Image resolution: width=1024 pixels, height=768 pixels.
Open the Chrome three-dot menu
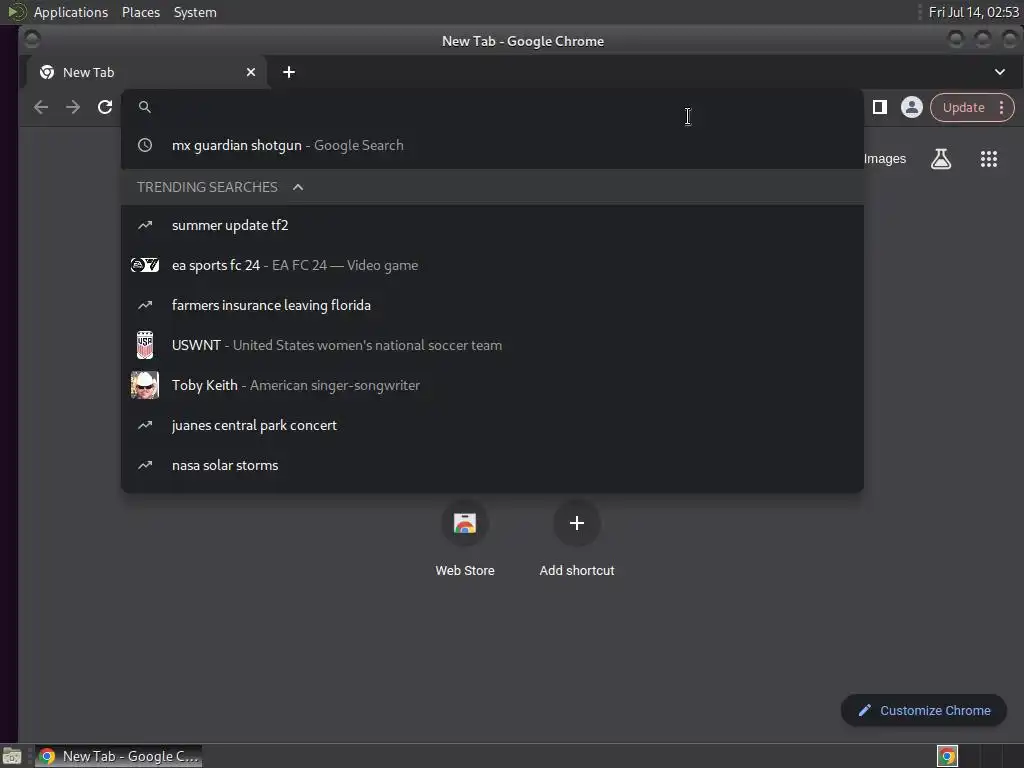1001,108
